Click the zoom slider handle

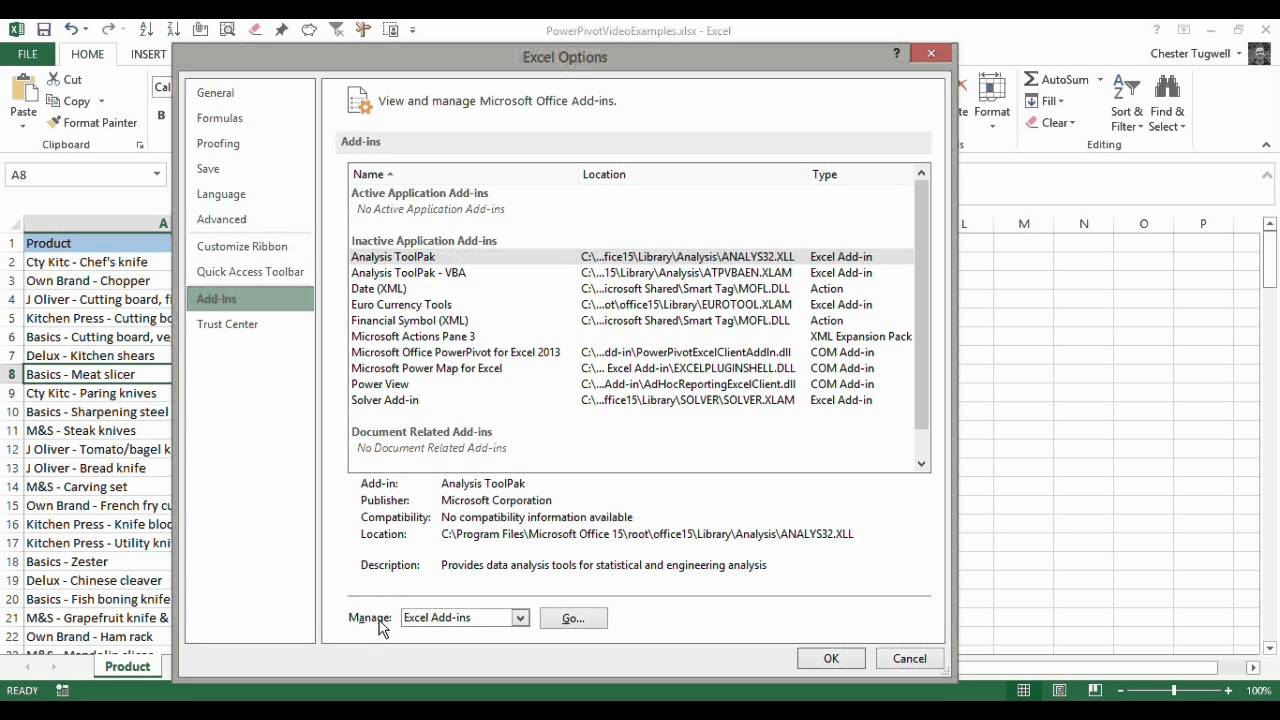click(1174, 691)
